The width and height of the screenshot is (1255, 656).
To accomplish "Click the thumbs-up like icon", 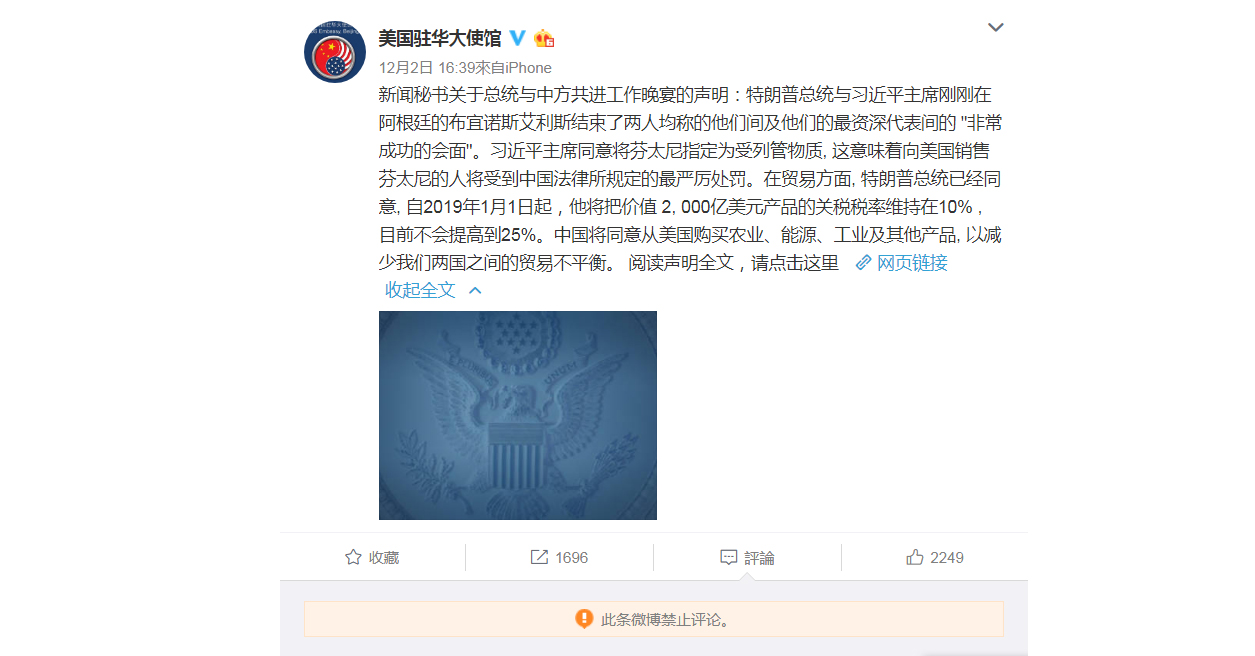I will pos(915,557).
